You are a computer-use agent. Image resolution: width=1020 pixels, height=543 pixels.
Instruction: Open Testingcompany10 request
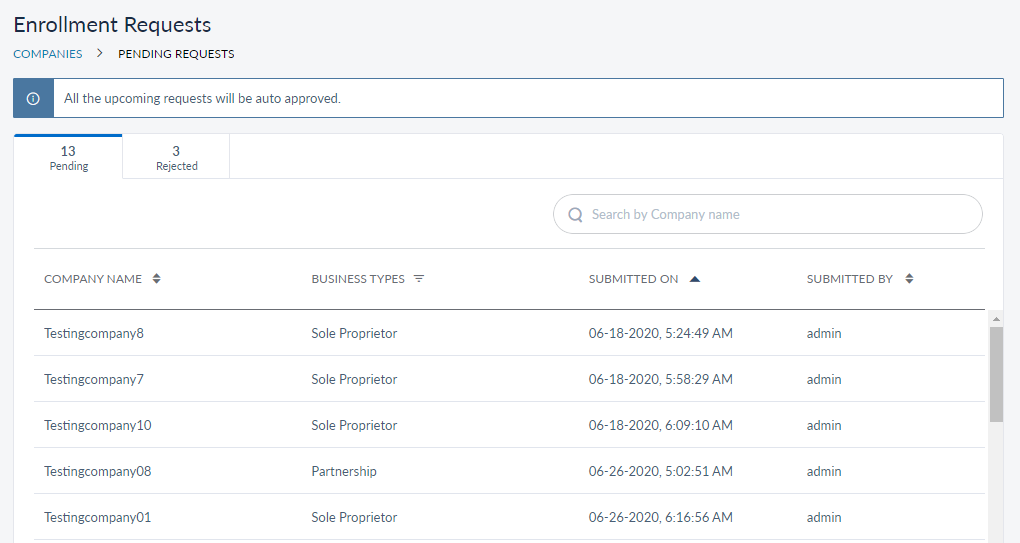(98, 425)
